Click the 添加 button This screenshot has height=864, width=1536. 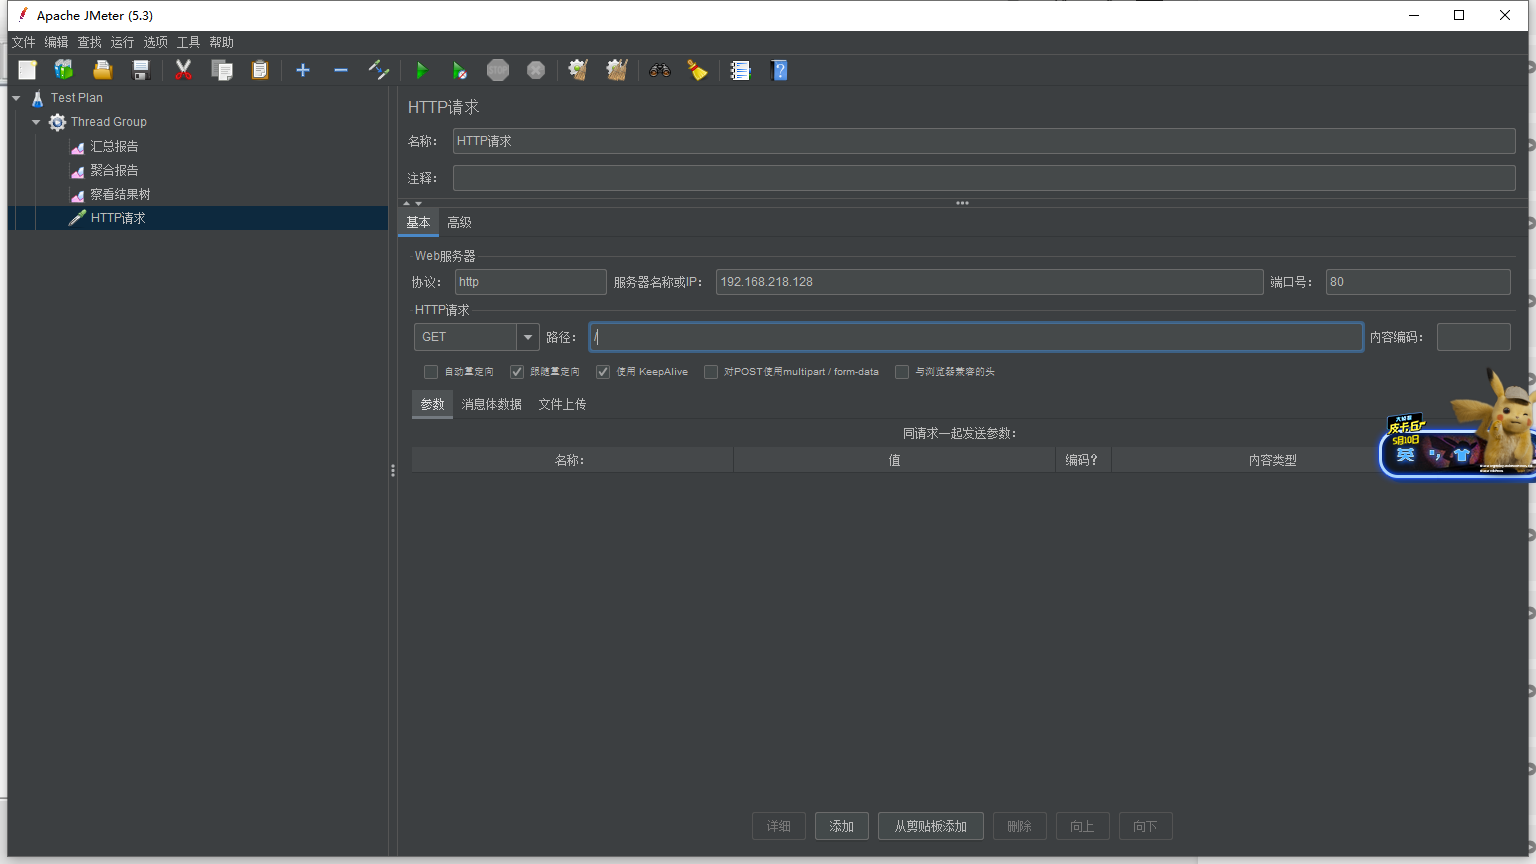841,826
